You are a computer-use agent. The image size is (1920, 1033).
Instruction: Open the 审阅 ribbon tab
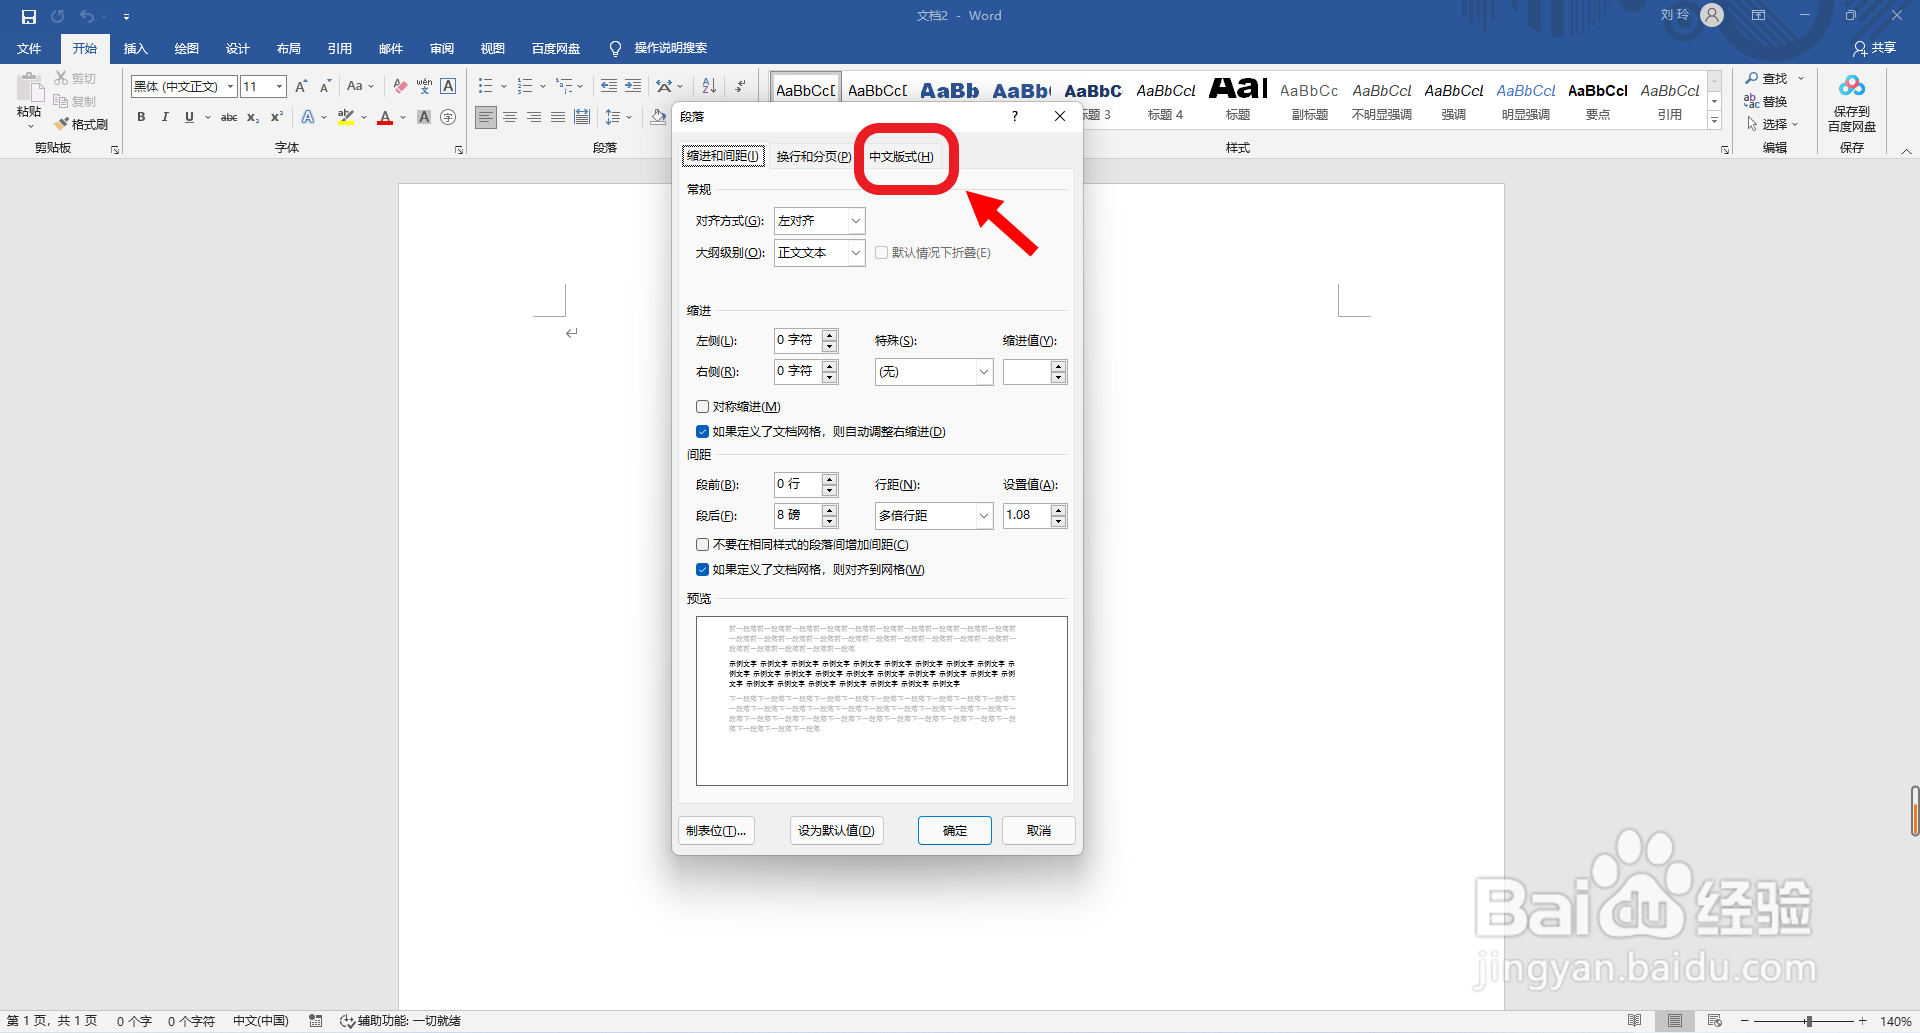point(441,49)
